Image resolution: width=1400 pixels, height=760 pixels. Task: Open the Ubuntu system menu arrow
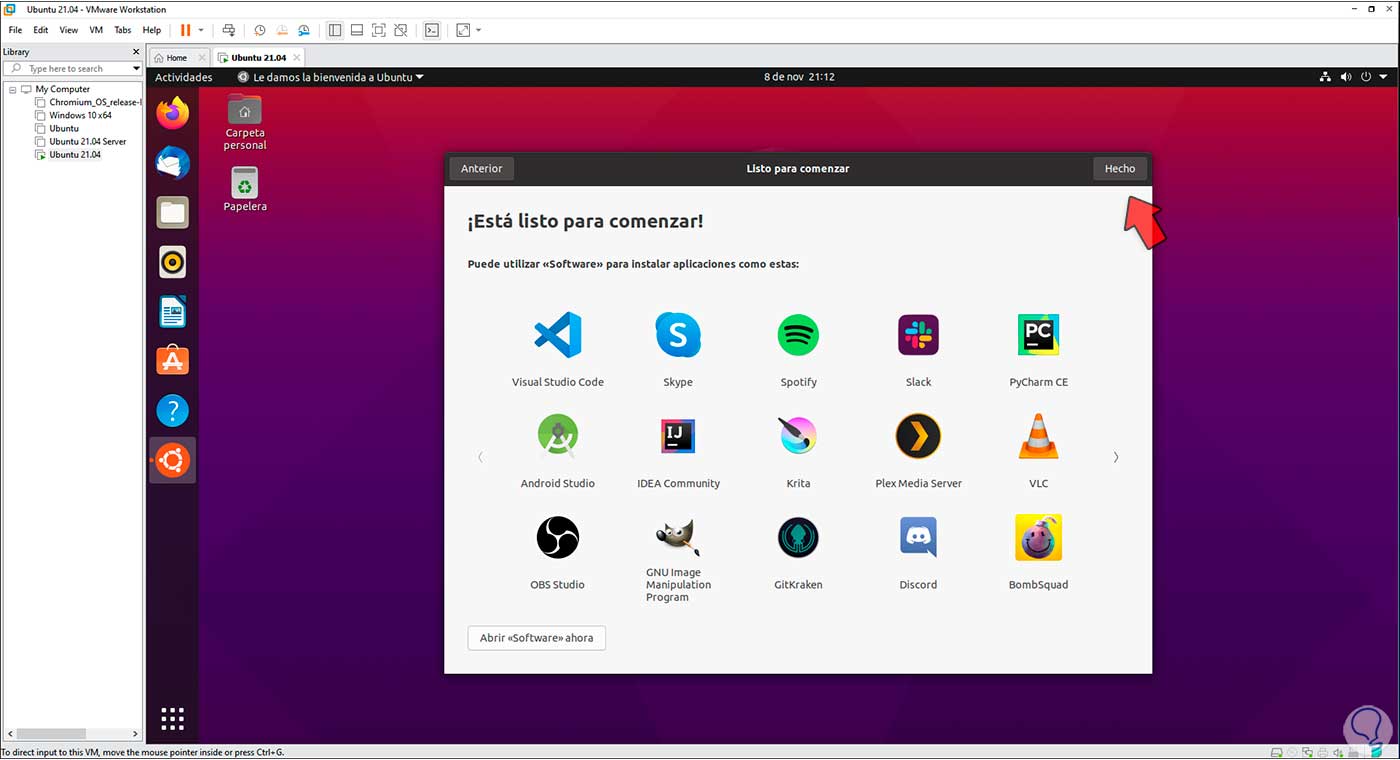pos(1383,77)
